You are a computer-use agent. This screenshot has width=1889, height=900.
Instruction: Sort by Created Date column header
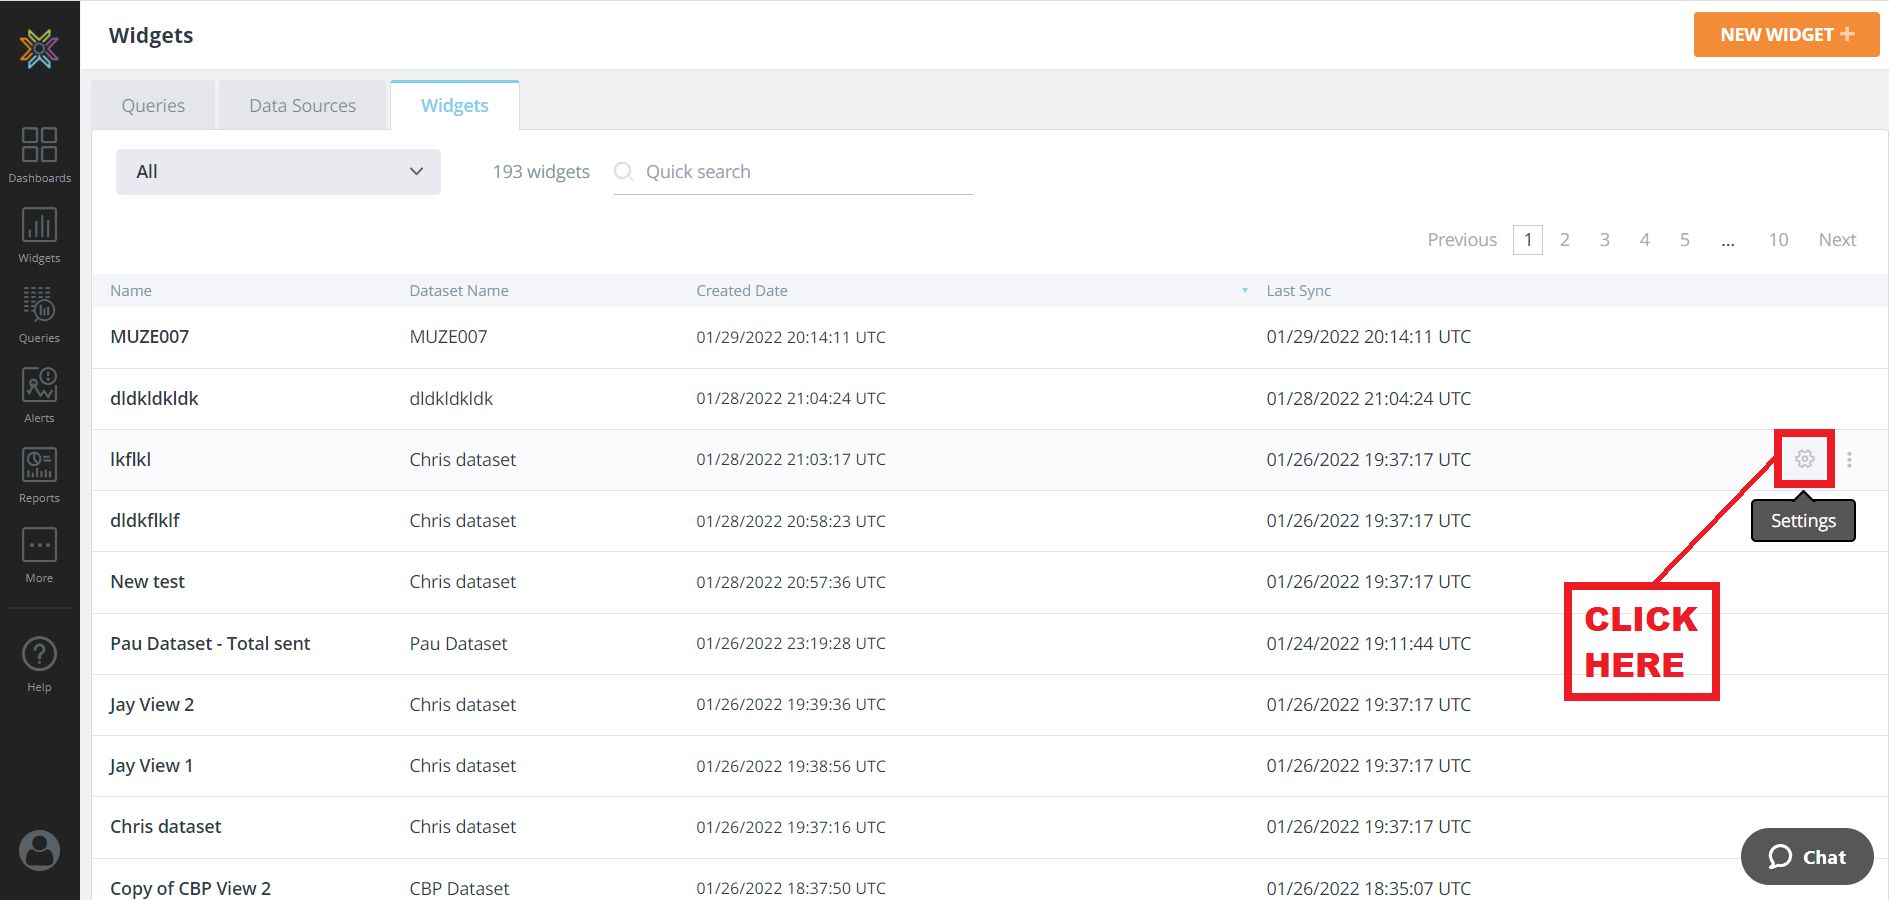[x=742, y=291]
